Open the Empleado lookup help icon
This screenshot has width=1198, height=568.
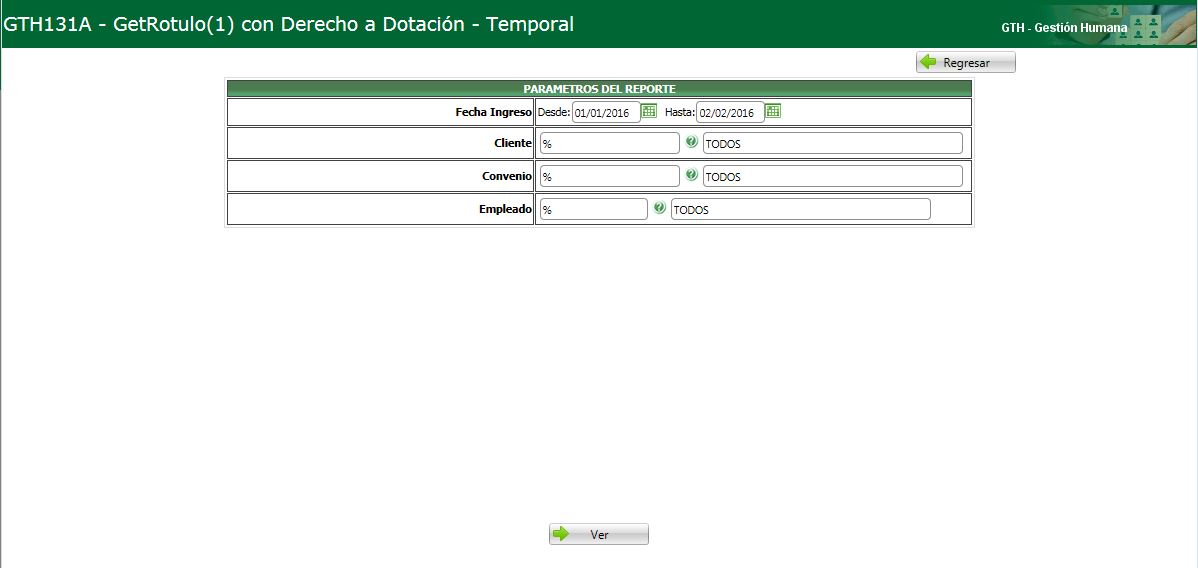(660, 207)
